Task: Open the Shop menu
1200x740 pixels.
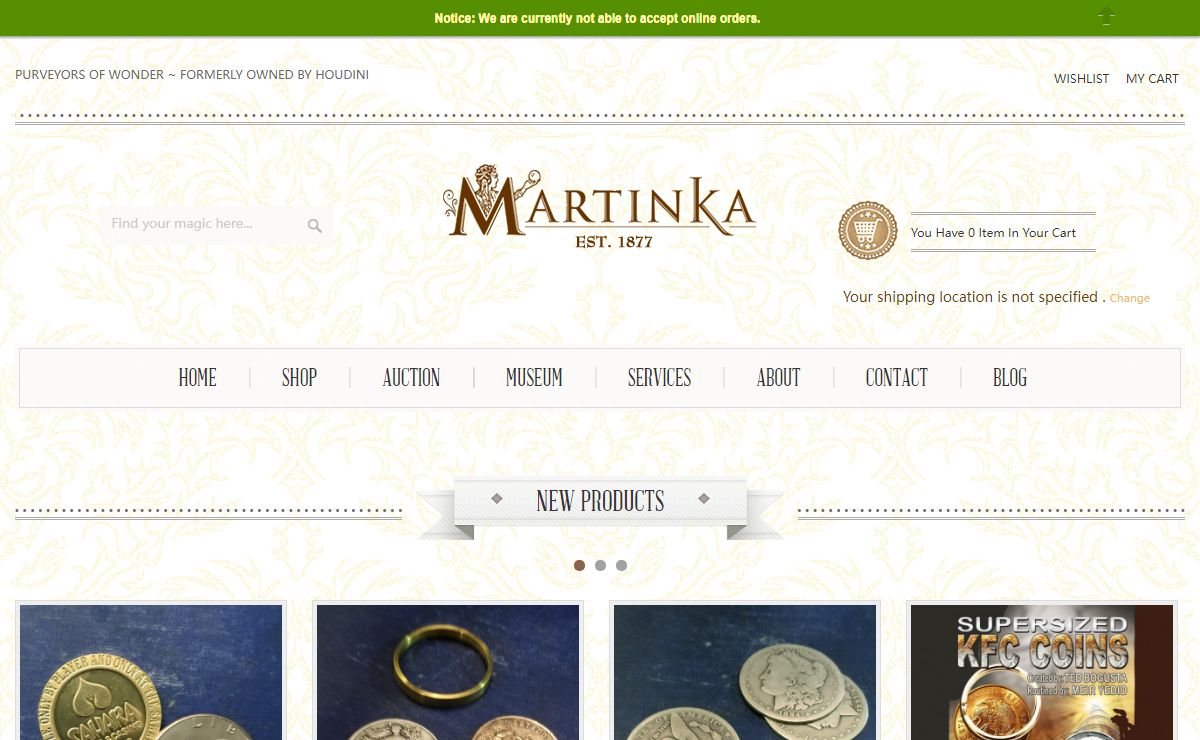Action: 299,377
